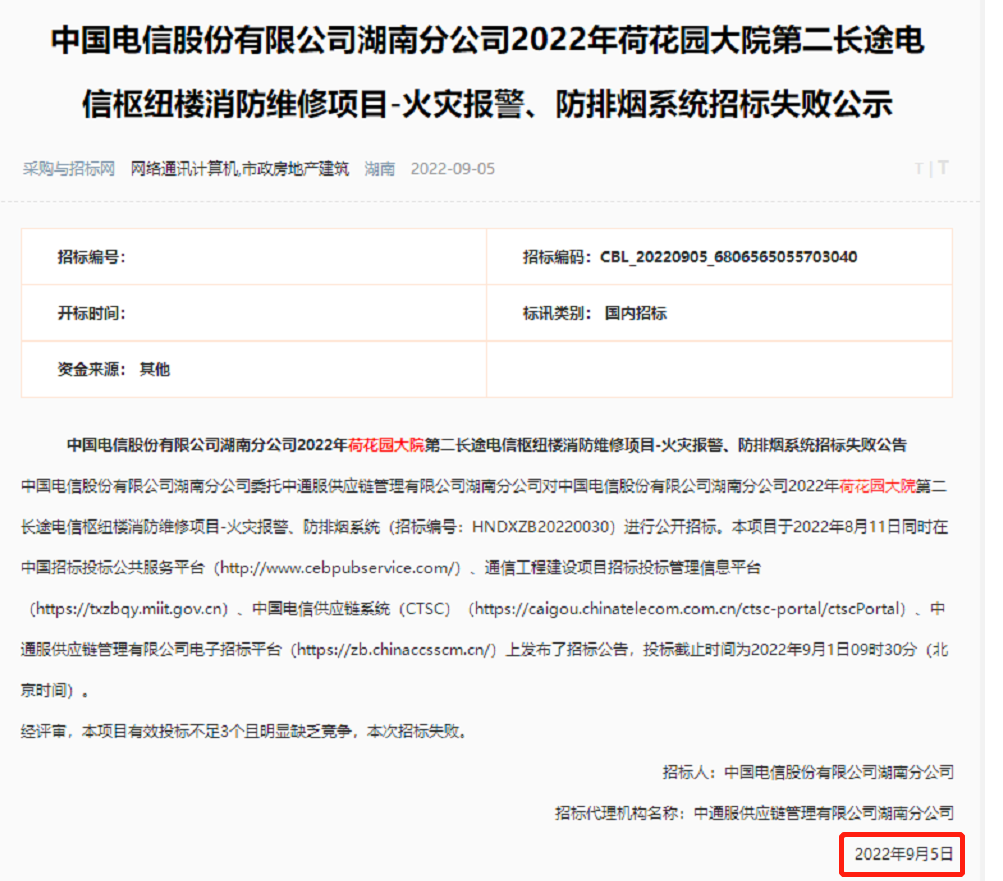Click the main page title
Viewport: 1003px width, 881px height.
coord(487,72)
